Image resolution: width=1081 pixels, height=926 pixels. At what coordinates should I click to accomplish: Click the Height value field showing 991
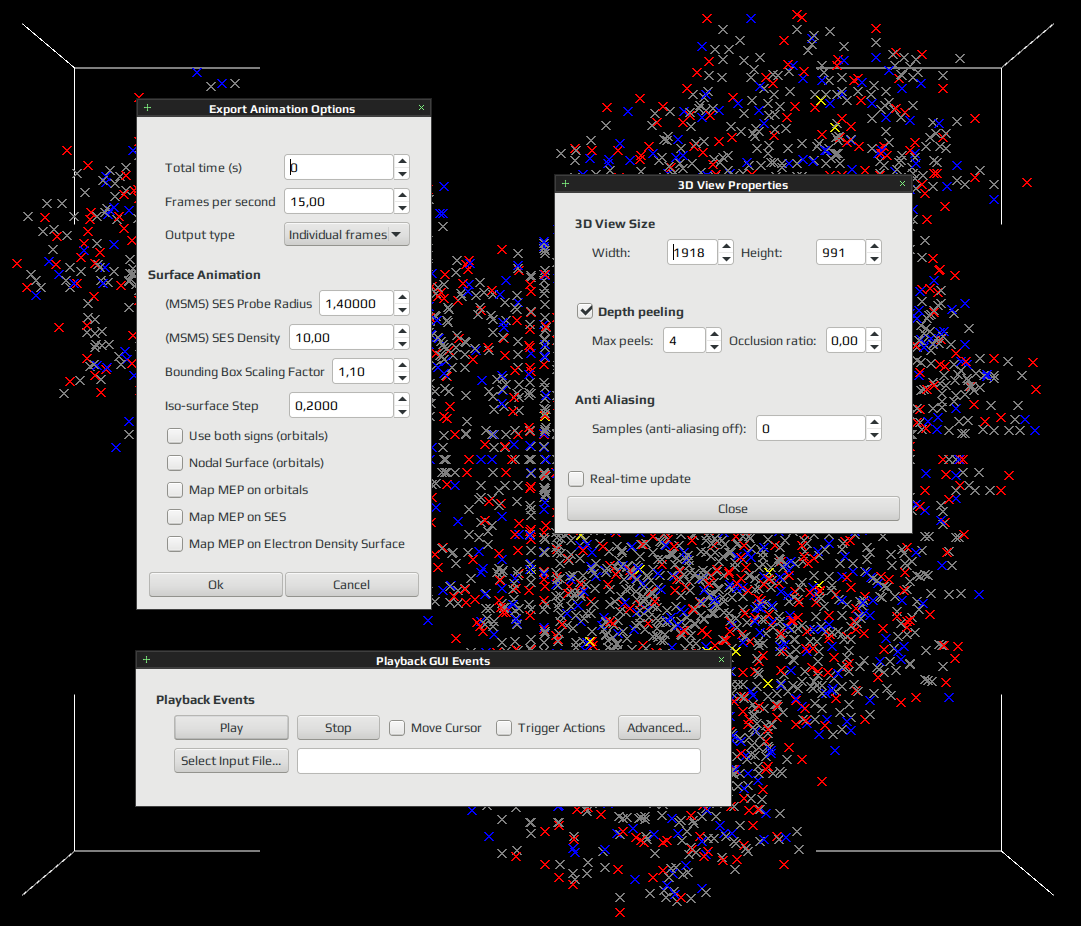(841, 252)
